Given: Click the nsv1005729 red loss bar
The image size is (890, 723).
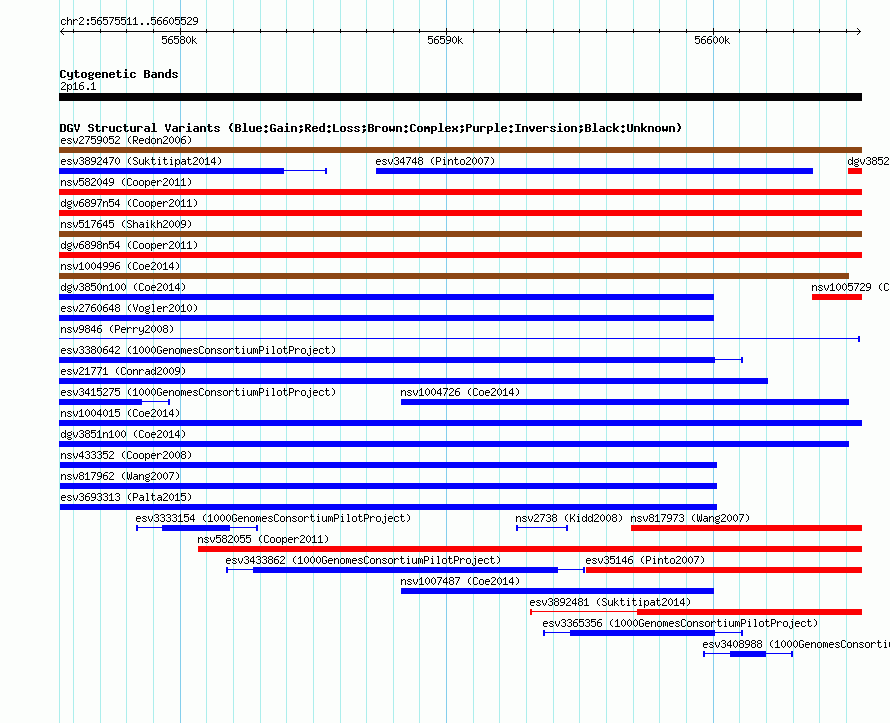Looking at the screenshot, I should (837, 297).
